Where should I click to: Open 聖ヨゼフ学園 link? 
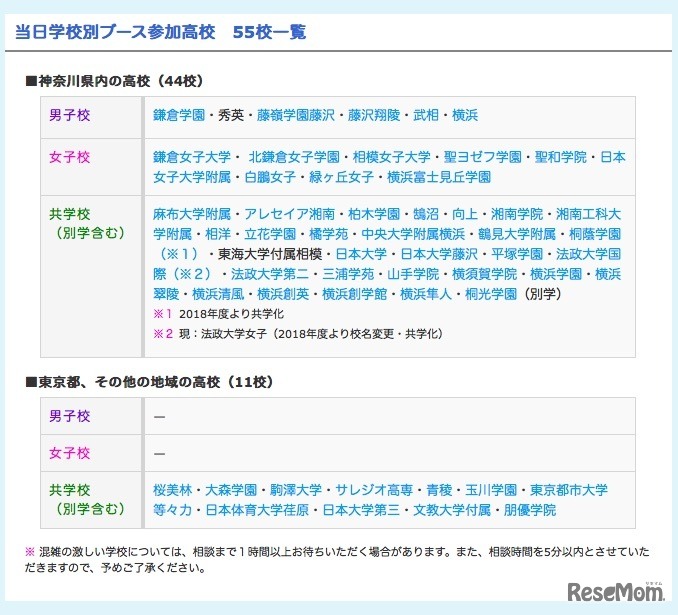pyautogui.click(x=483, y=157)
